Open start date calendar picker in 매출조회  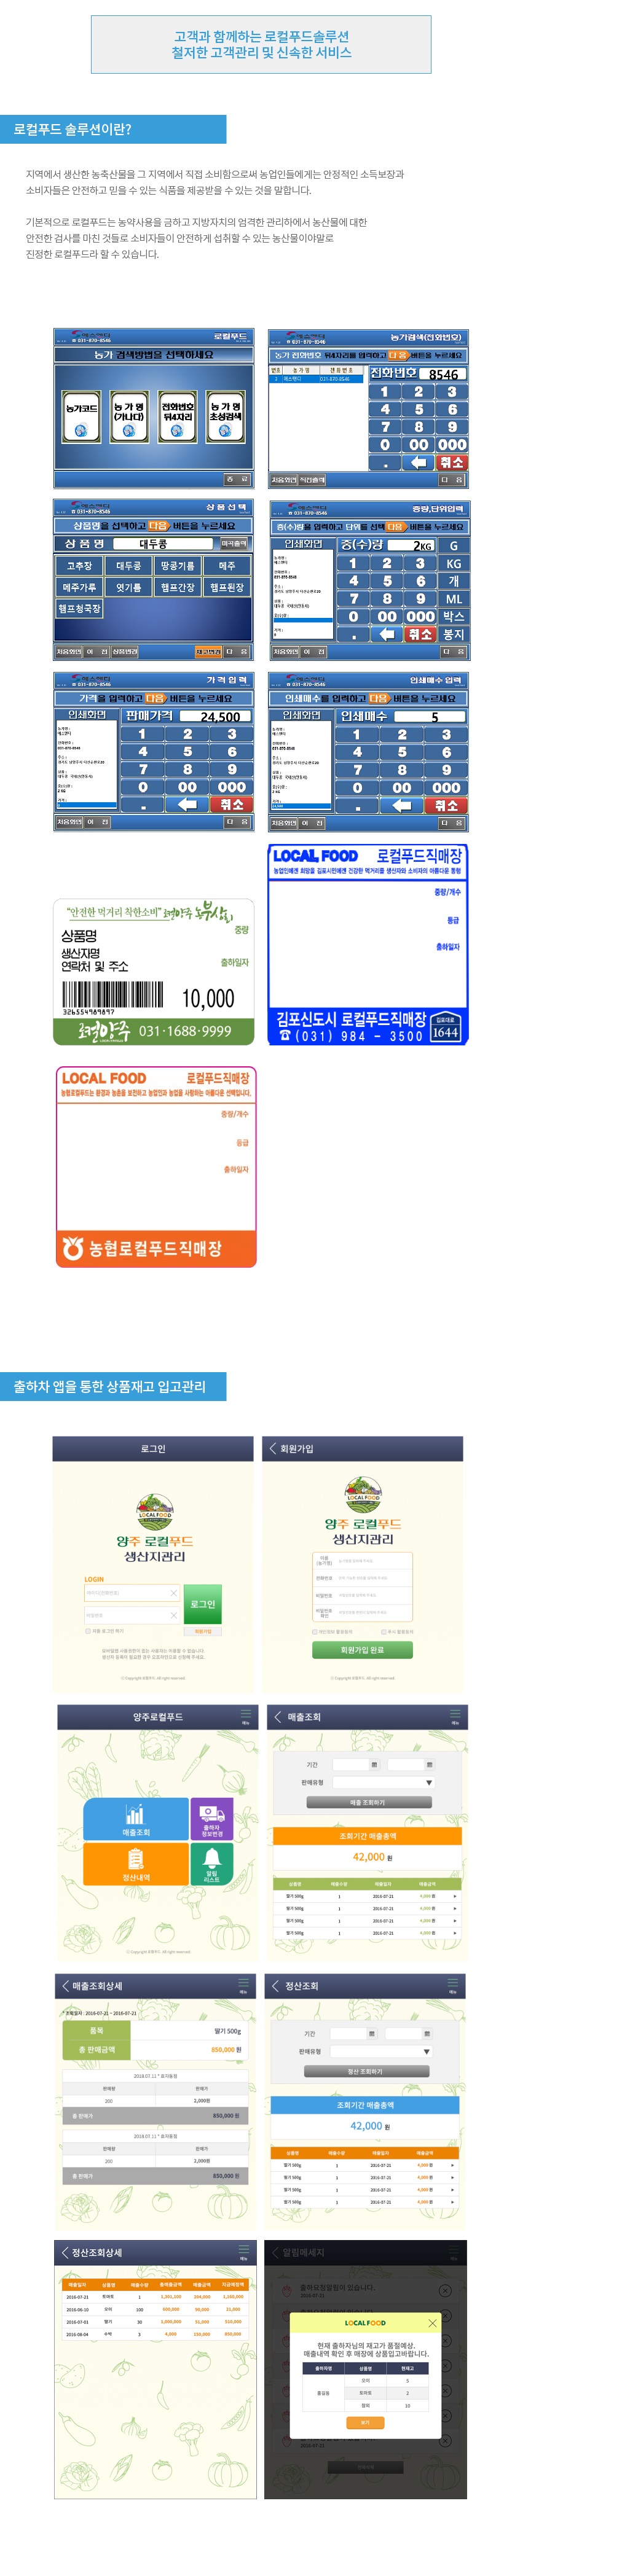point(374,1764)
